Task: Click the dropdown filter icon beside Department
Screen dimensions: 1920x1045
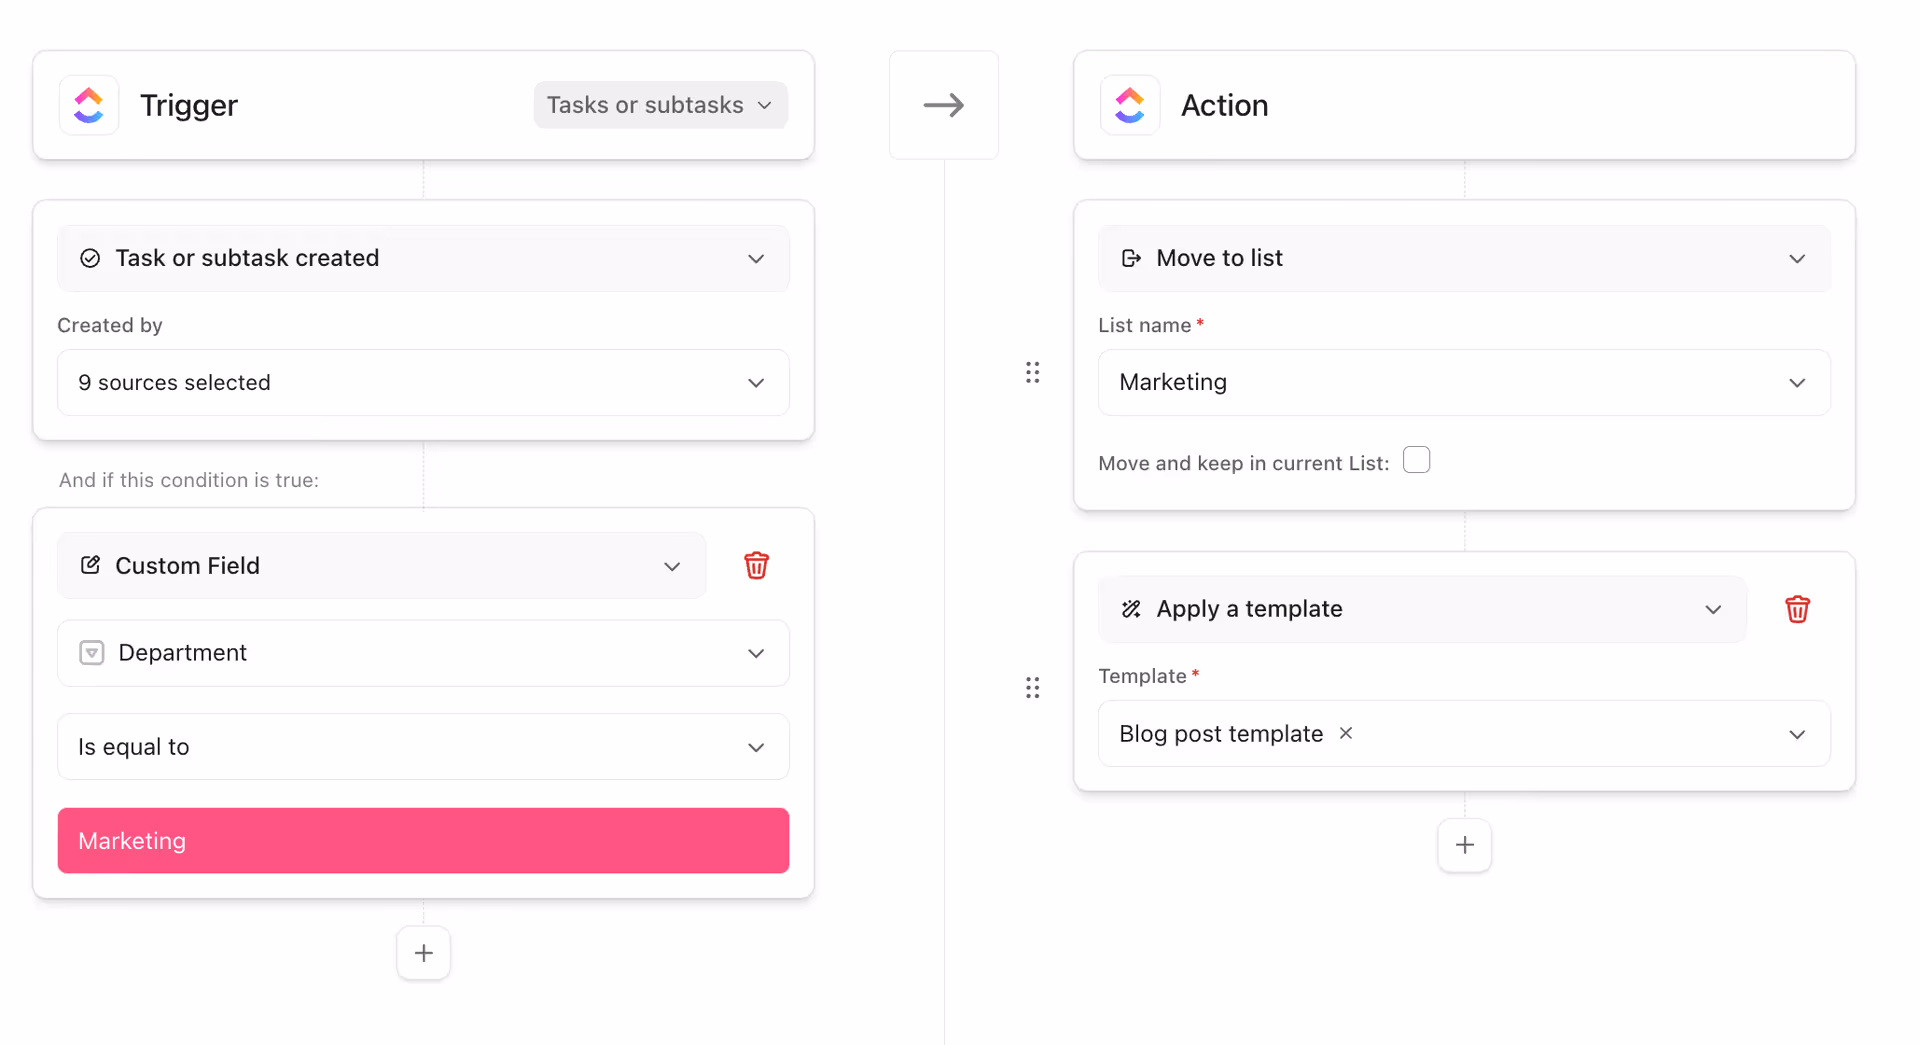Action: pyautogui.click(x=91, y=652)
